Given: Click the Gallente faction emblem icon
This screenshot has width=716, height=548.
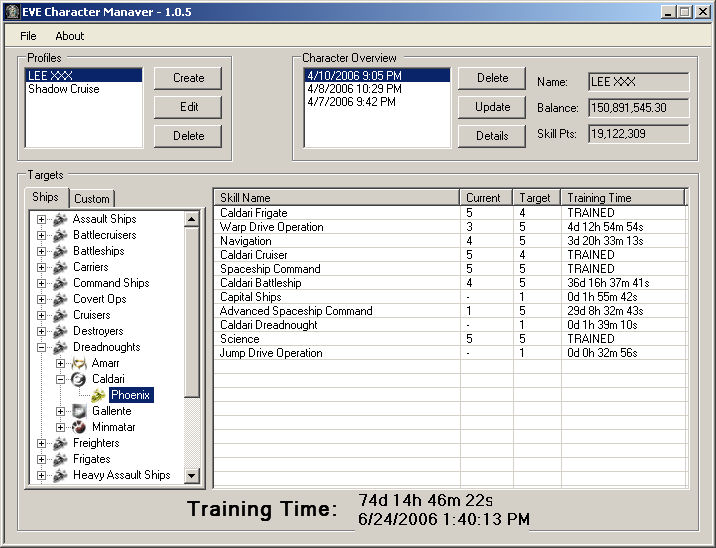Looking at the screenshot, I should click(79, 411).
